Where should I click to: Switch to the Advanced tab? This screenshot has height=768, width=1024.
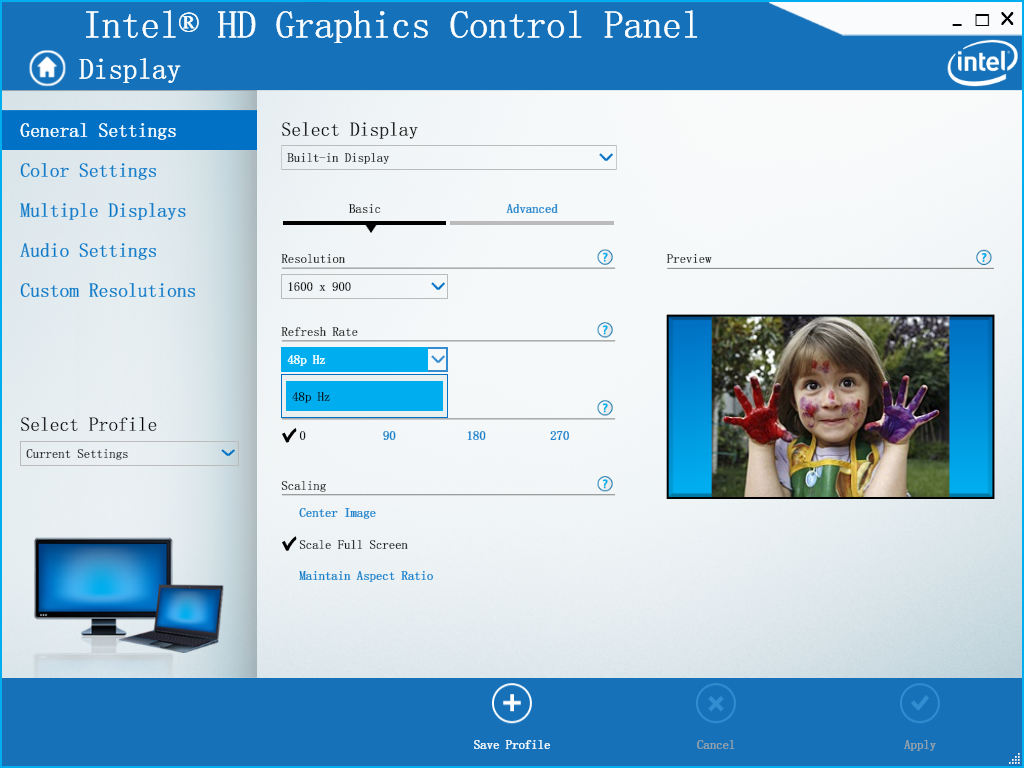click(x=531, y=209)
